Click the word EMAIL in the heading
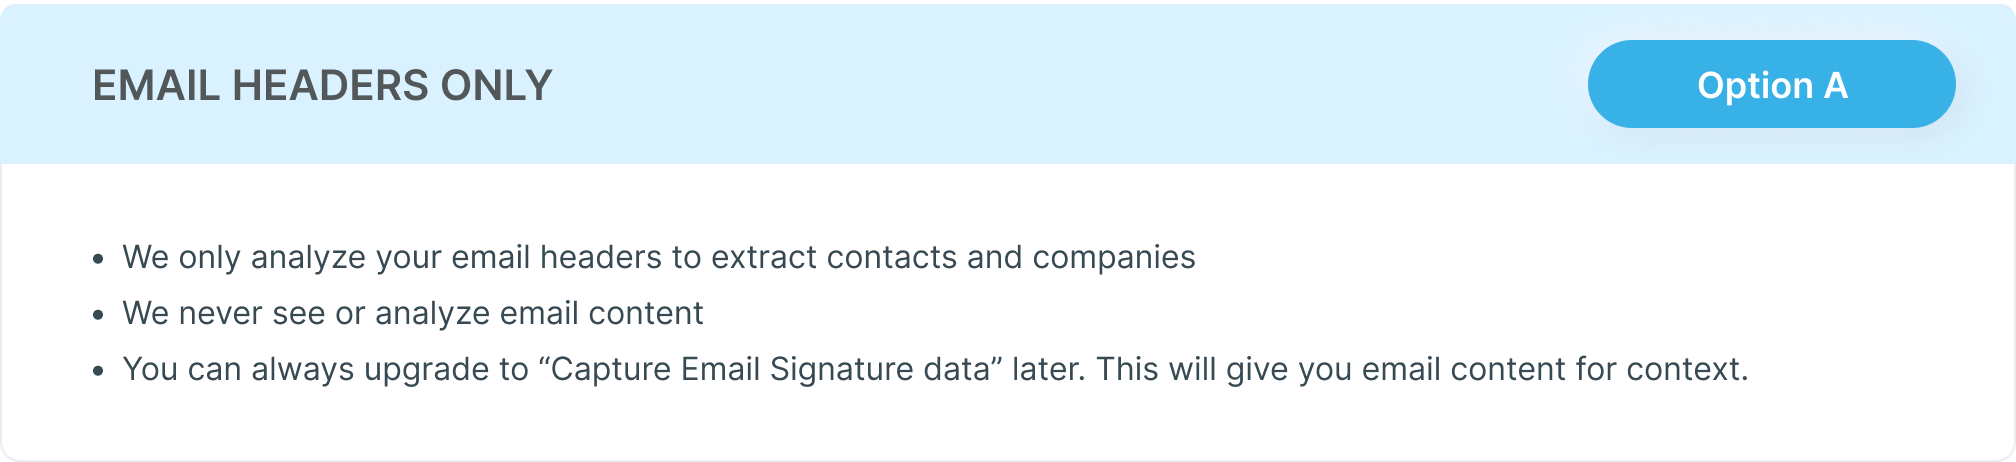The width and height of the screenshot is (2016, 462). pyautogui.click(x=156, y=86)
